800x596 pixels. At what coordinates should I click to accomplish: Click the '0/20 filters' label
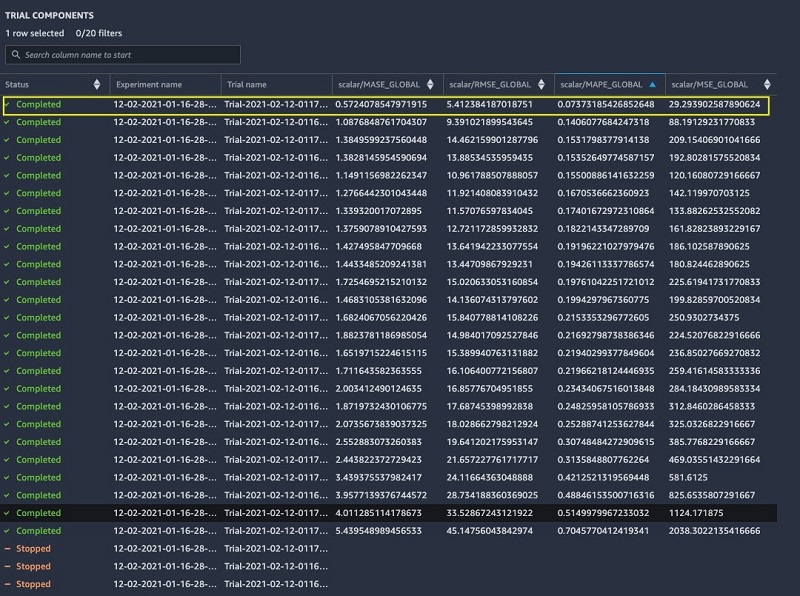[x=99, y=33]
